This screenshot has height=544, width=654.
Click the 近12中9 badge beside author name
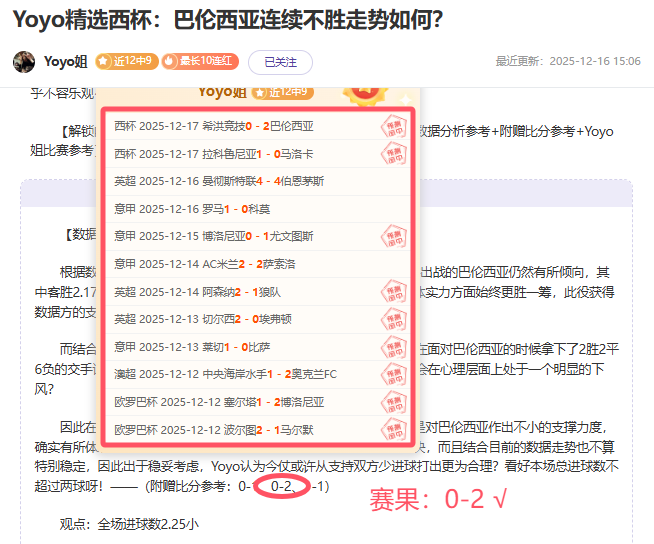click(126, 62)
